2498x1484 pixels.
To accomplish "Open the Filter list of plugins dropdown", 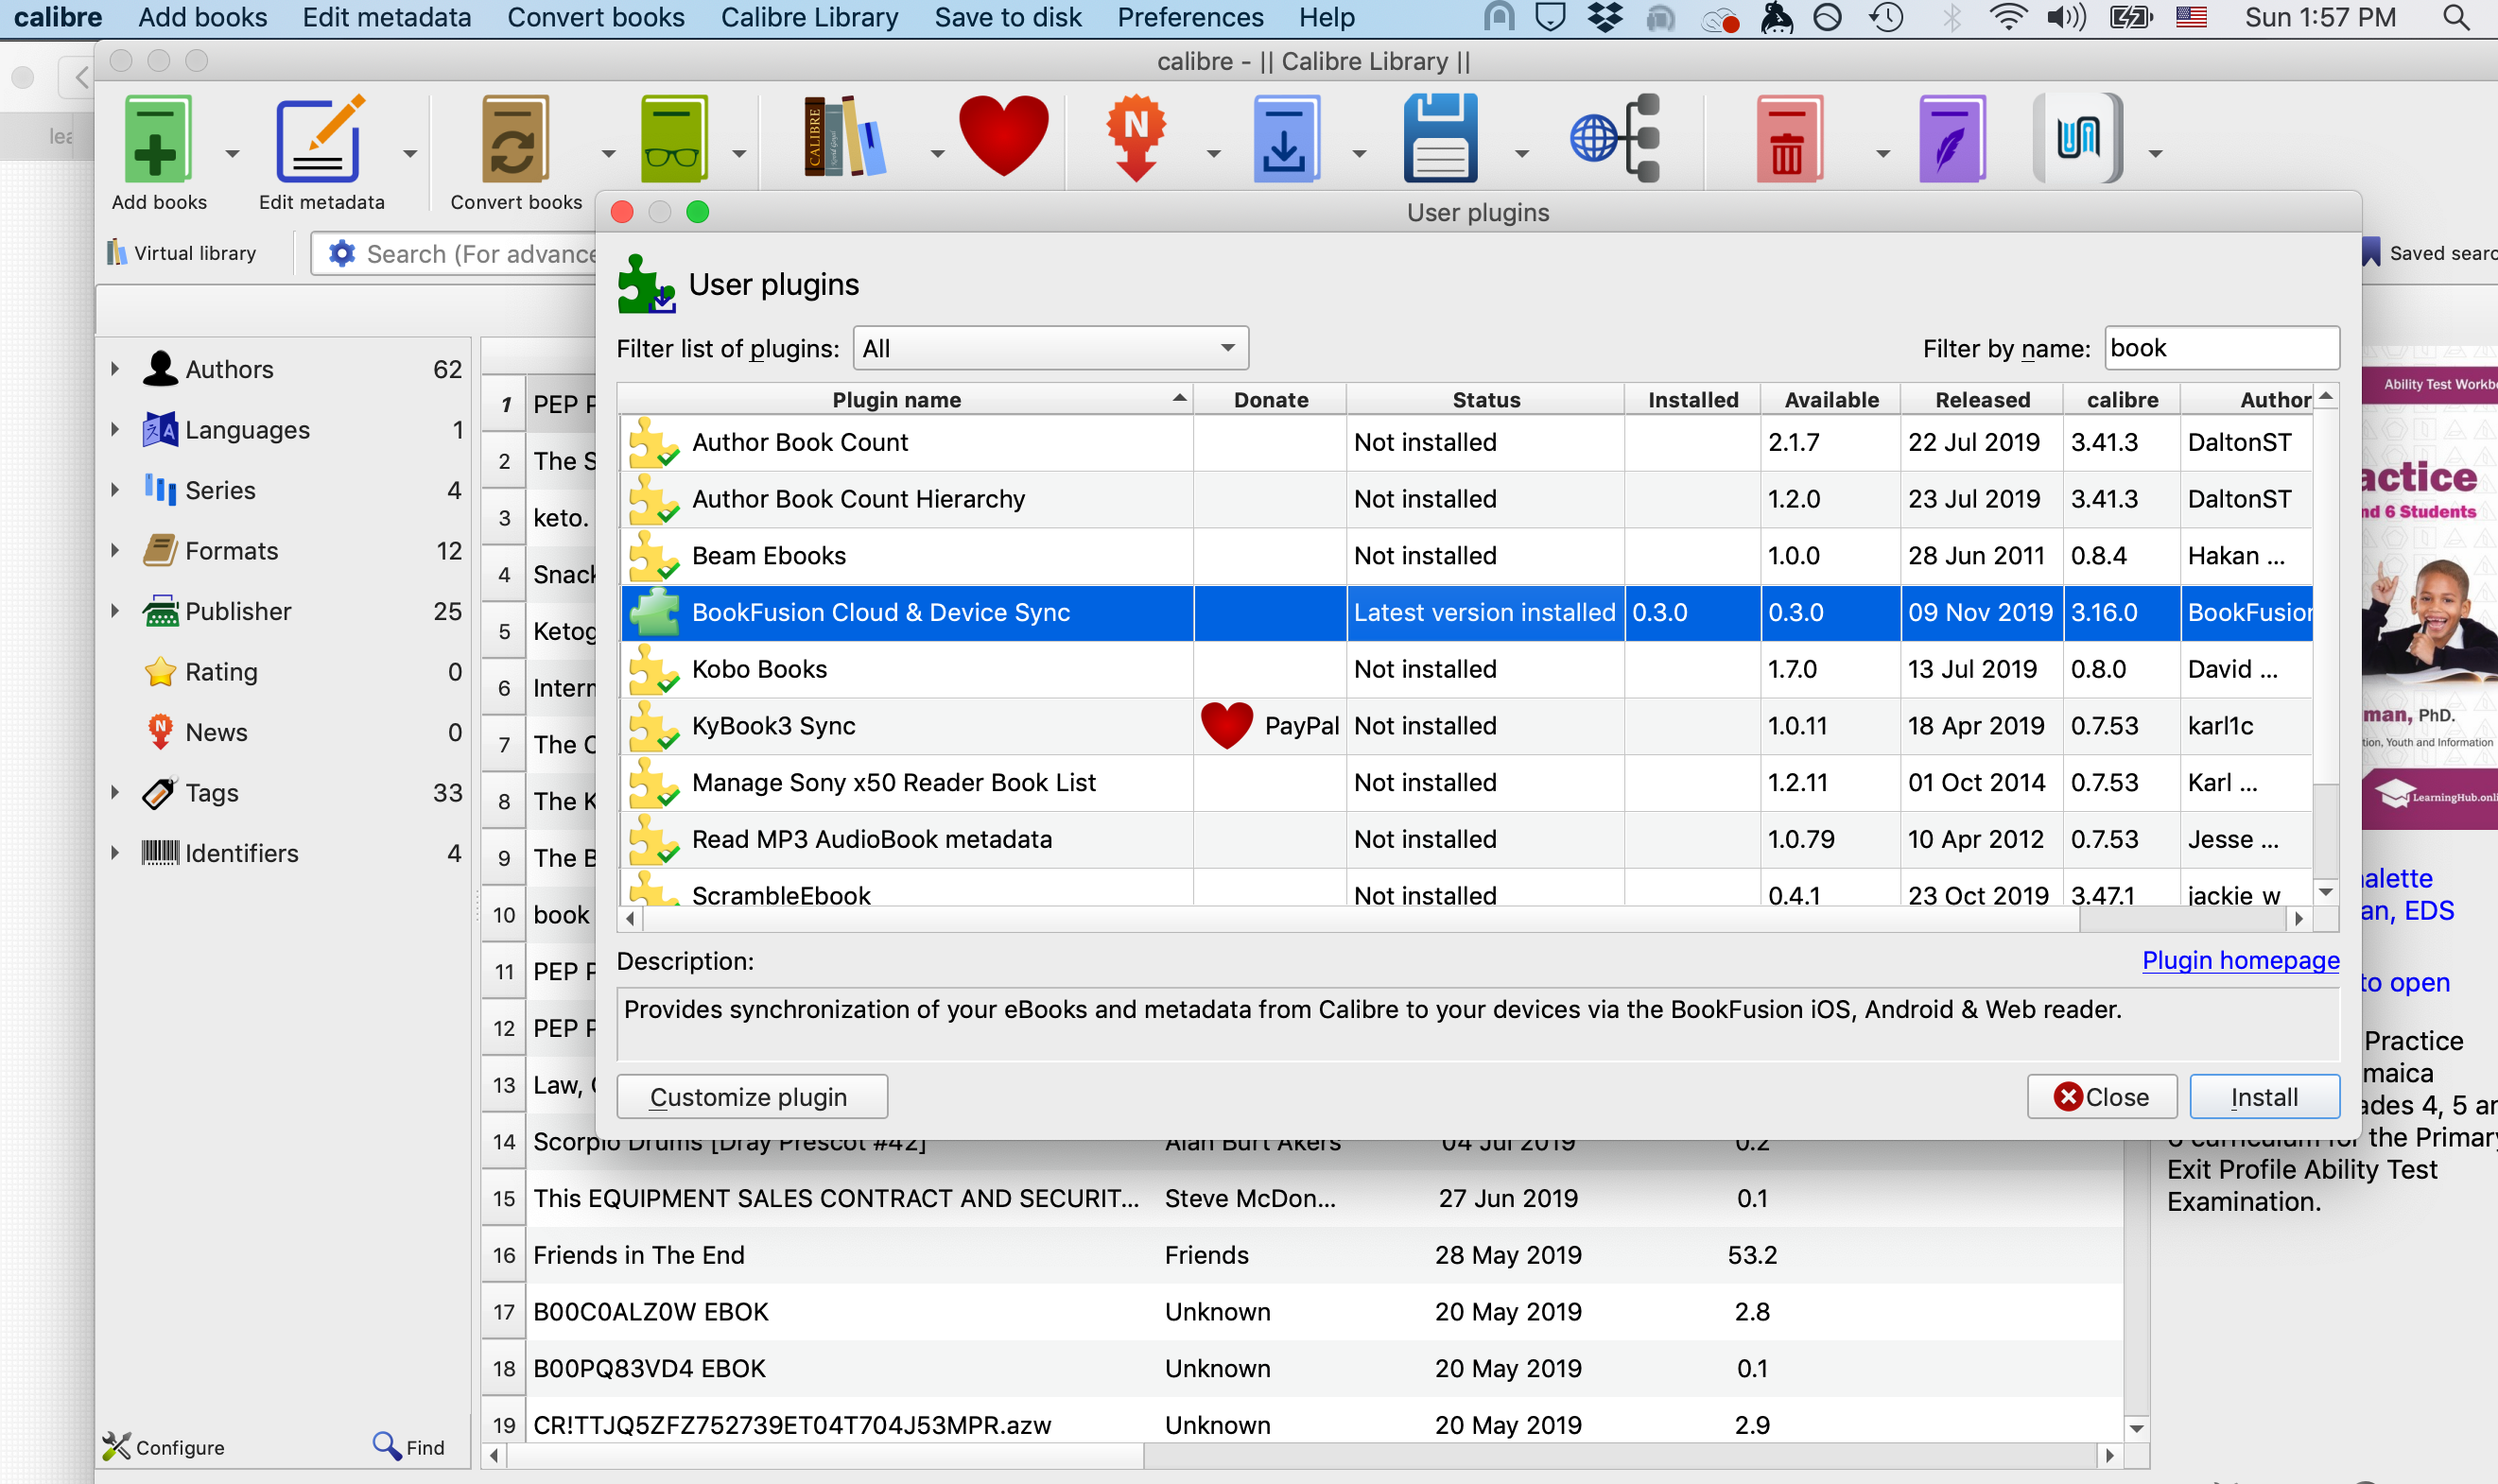I will [x=1050, y=348].
